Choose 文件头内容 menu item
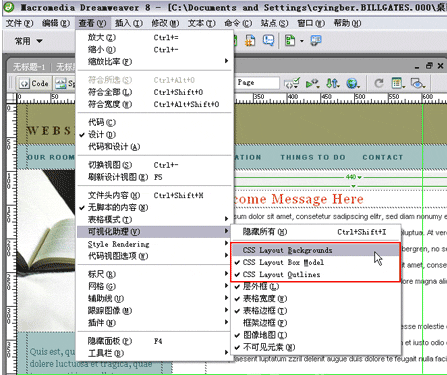The image size is (447, 375). [x=154, y=195]
